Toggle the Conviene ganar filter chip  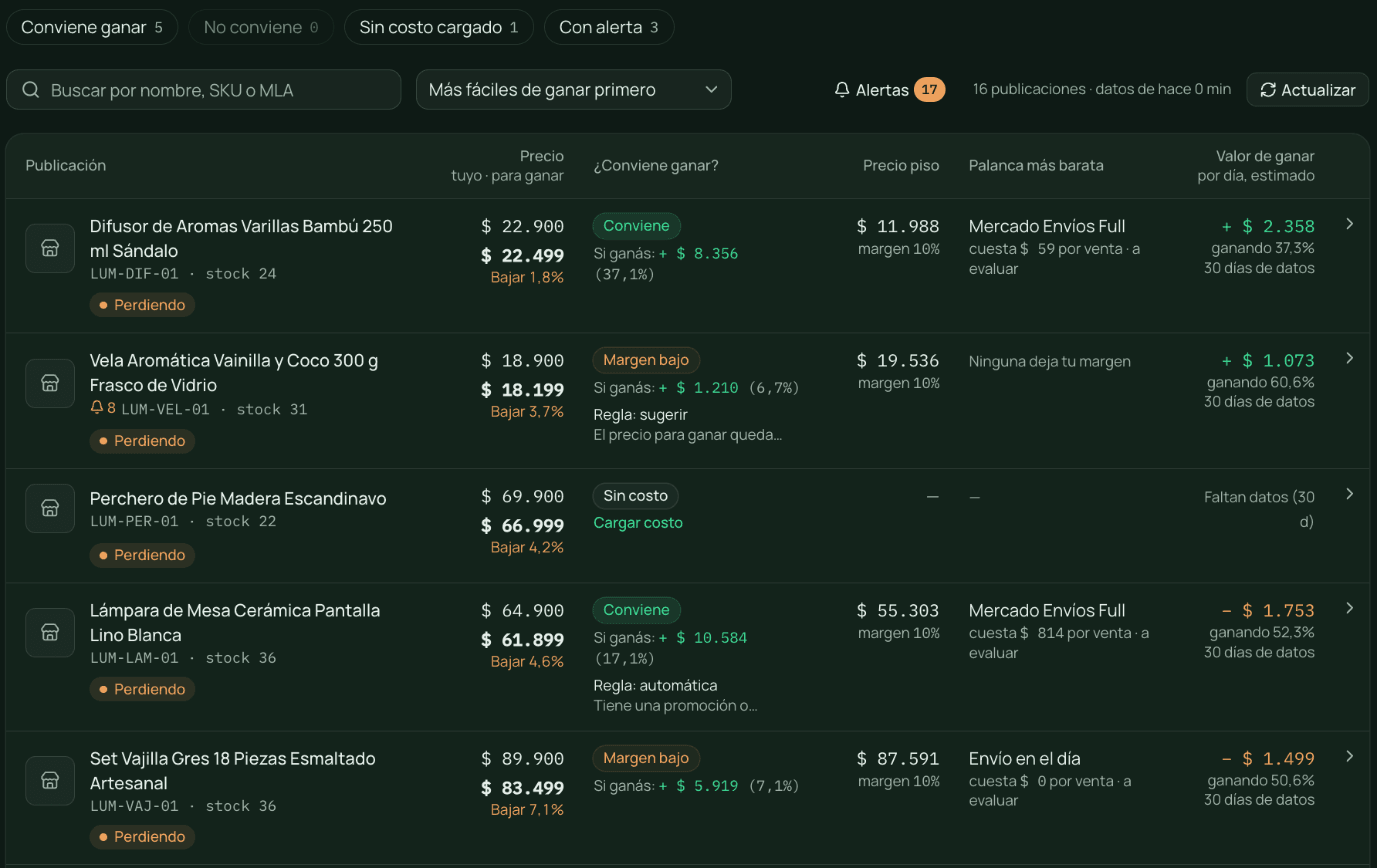pos(92,27)
